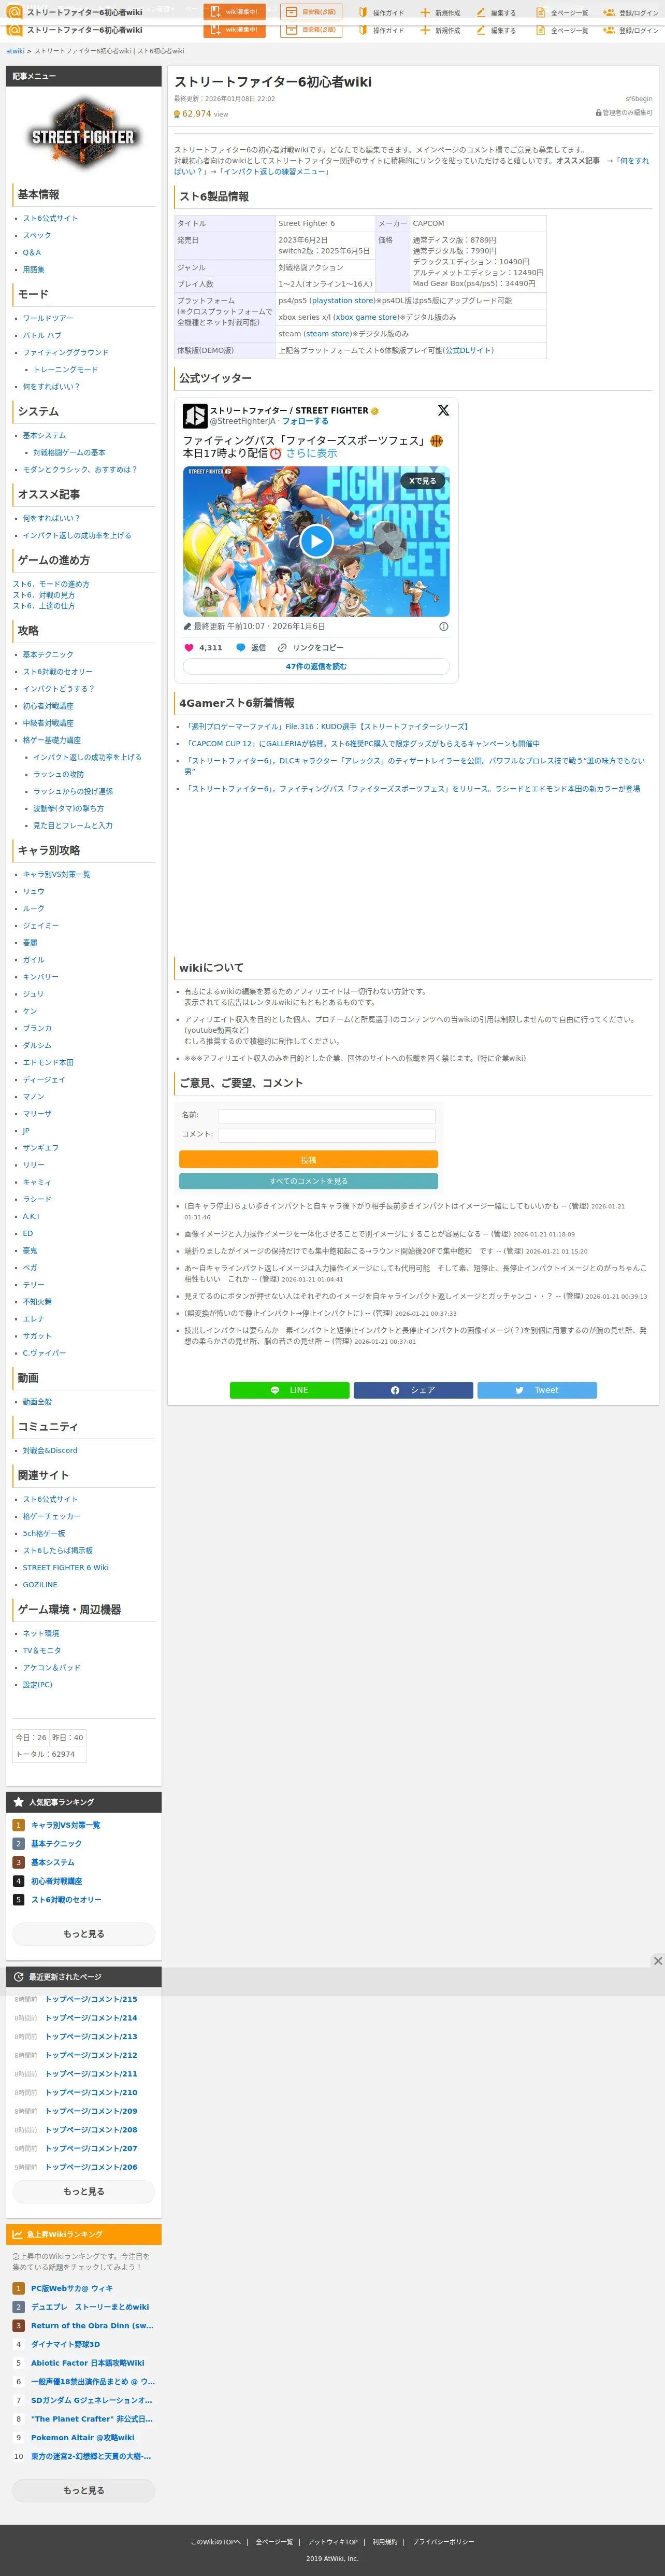Open トレーニングモード sidebar link

tap(66, 369)
